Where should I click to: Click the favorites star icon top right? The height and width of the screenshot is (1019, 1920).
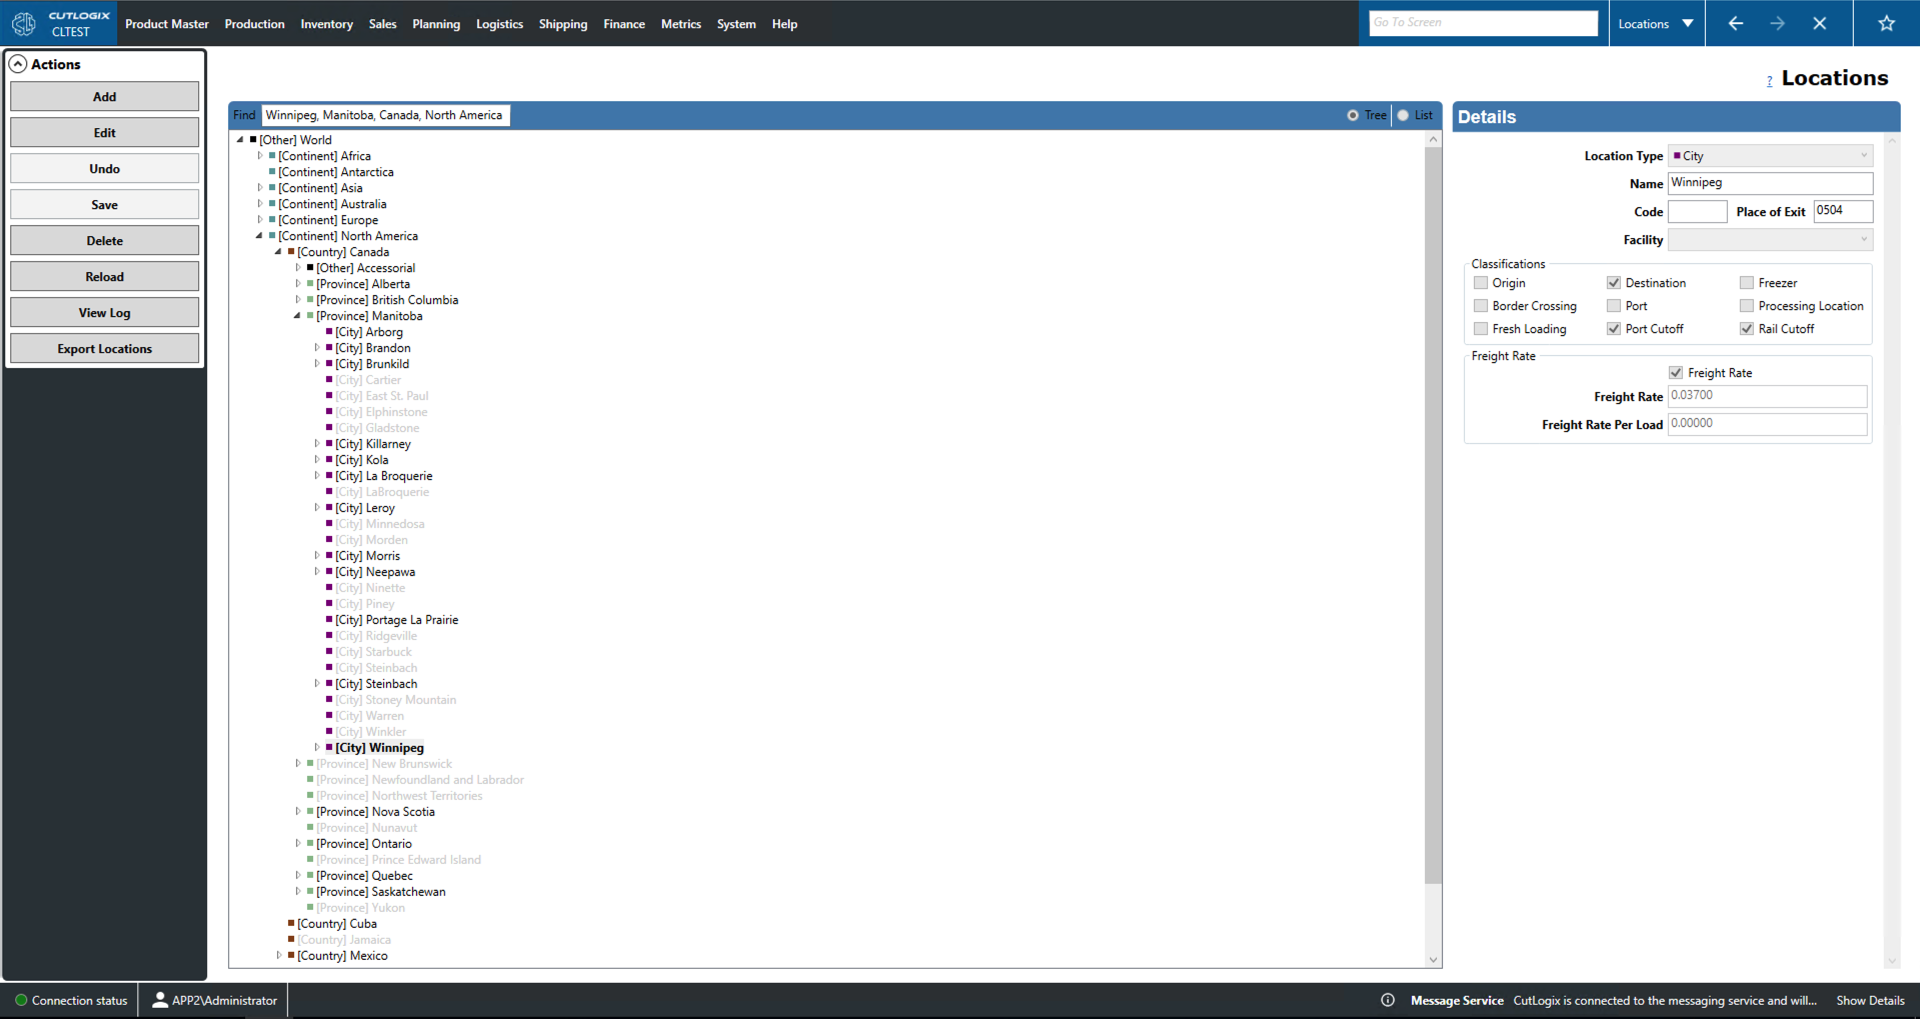pyautogui.click(x=1886, y=22)
